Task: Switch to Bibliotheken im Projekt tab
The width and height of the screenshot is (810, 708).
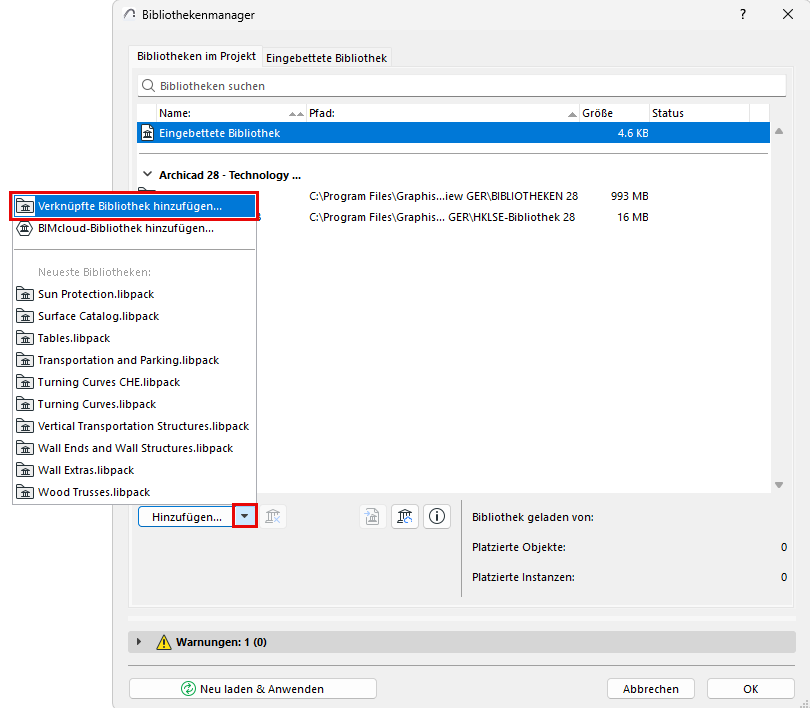Action: click(x=196, y=56)
